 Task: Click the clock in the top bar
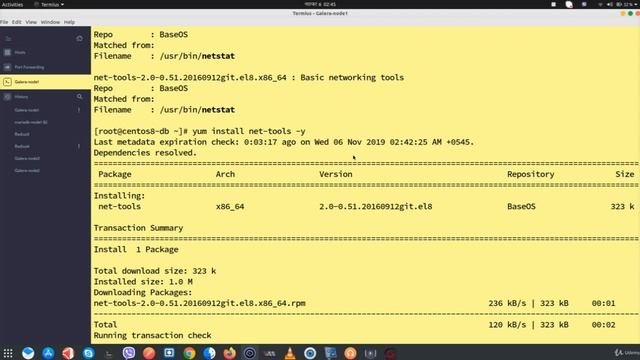(320, 4)
